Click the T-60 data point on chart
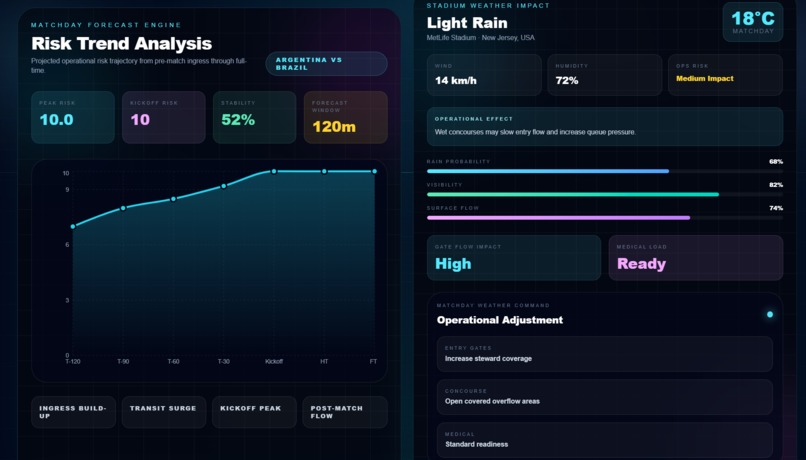 tap(174, 199)
